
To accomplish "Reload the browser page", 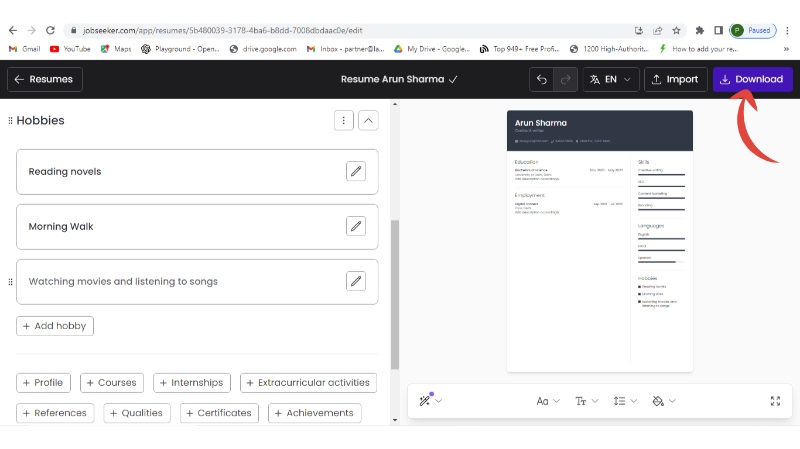I will (50, 30).
